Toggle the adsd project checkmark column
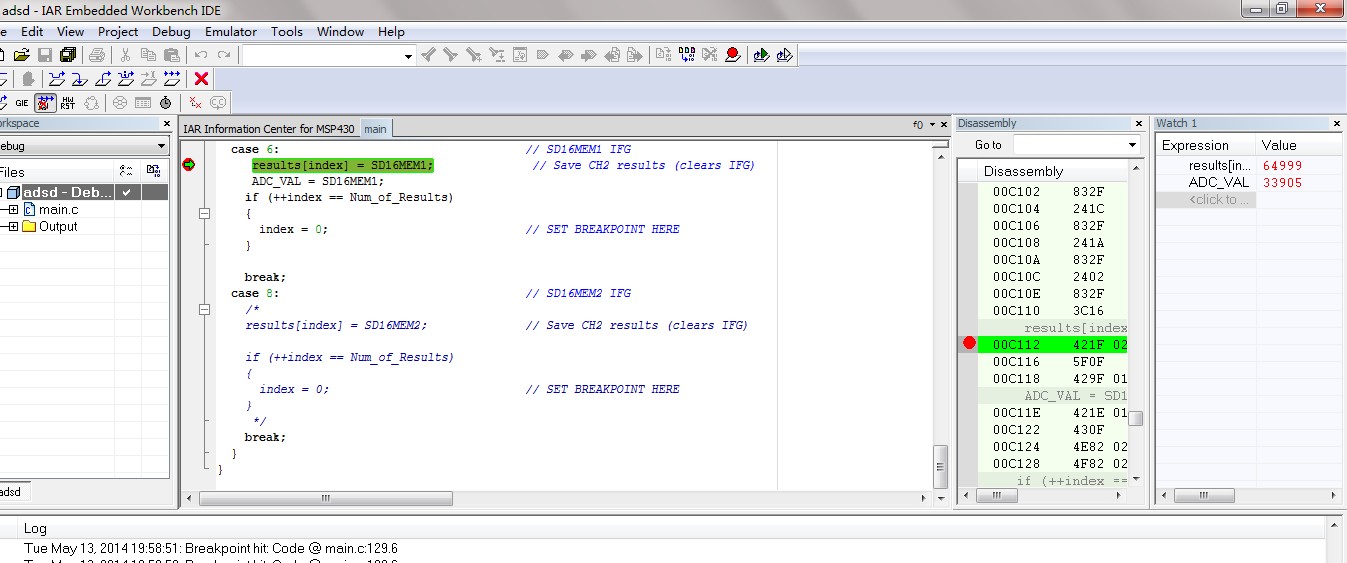This screenshot has height=563, width=1347. (x=127, y=192)
